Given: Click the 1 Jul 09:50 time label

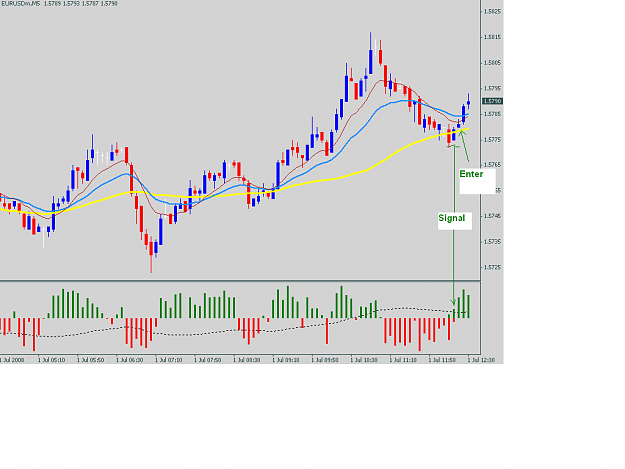Looking at the screenshot, I should pyautogui.click(x=325, y=360).
